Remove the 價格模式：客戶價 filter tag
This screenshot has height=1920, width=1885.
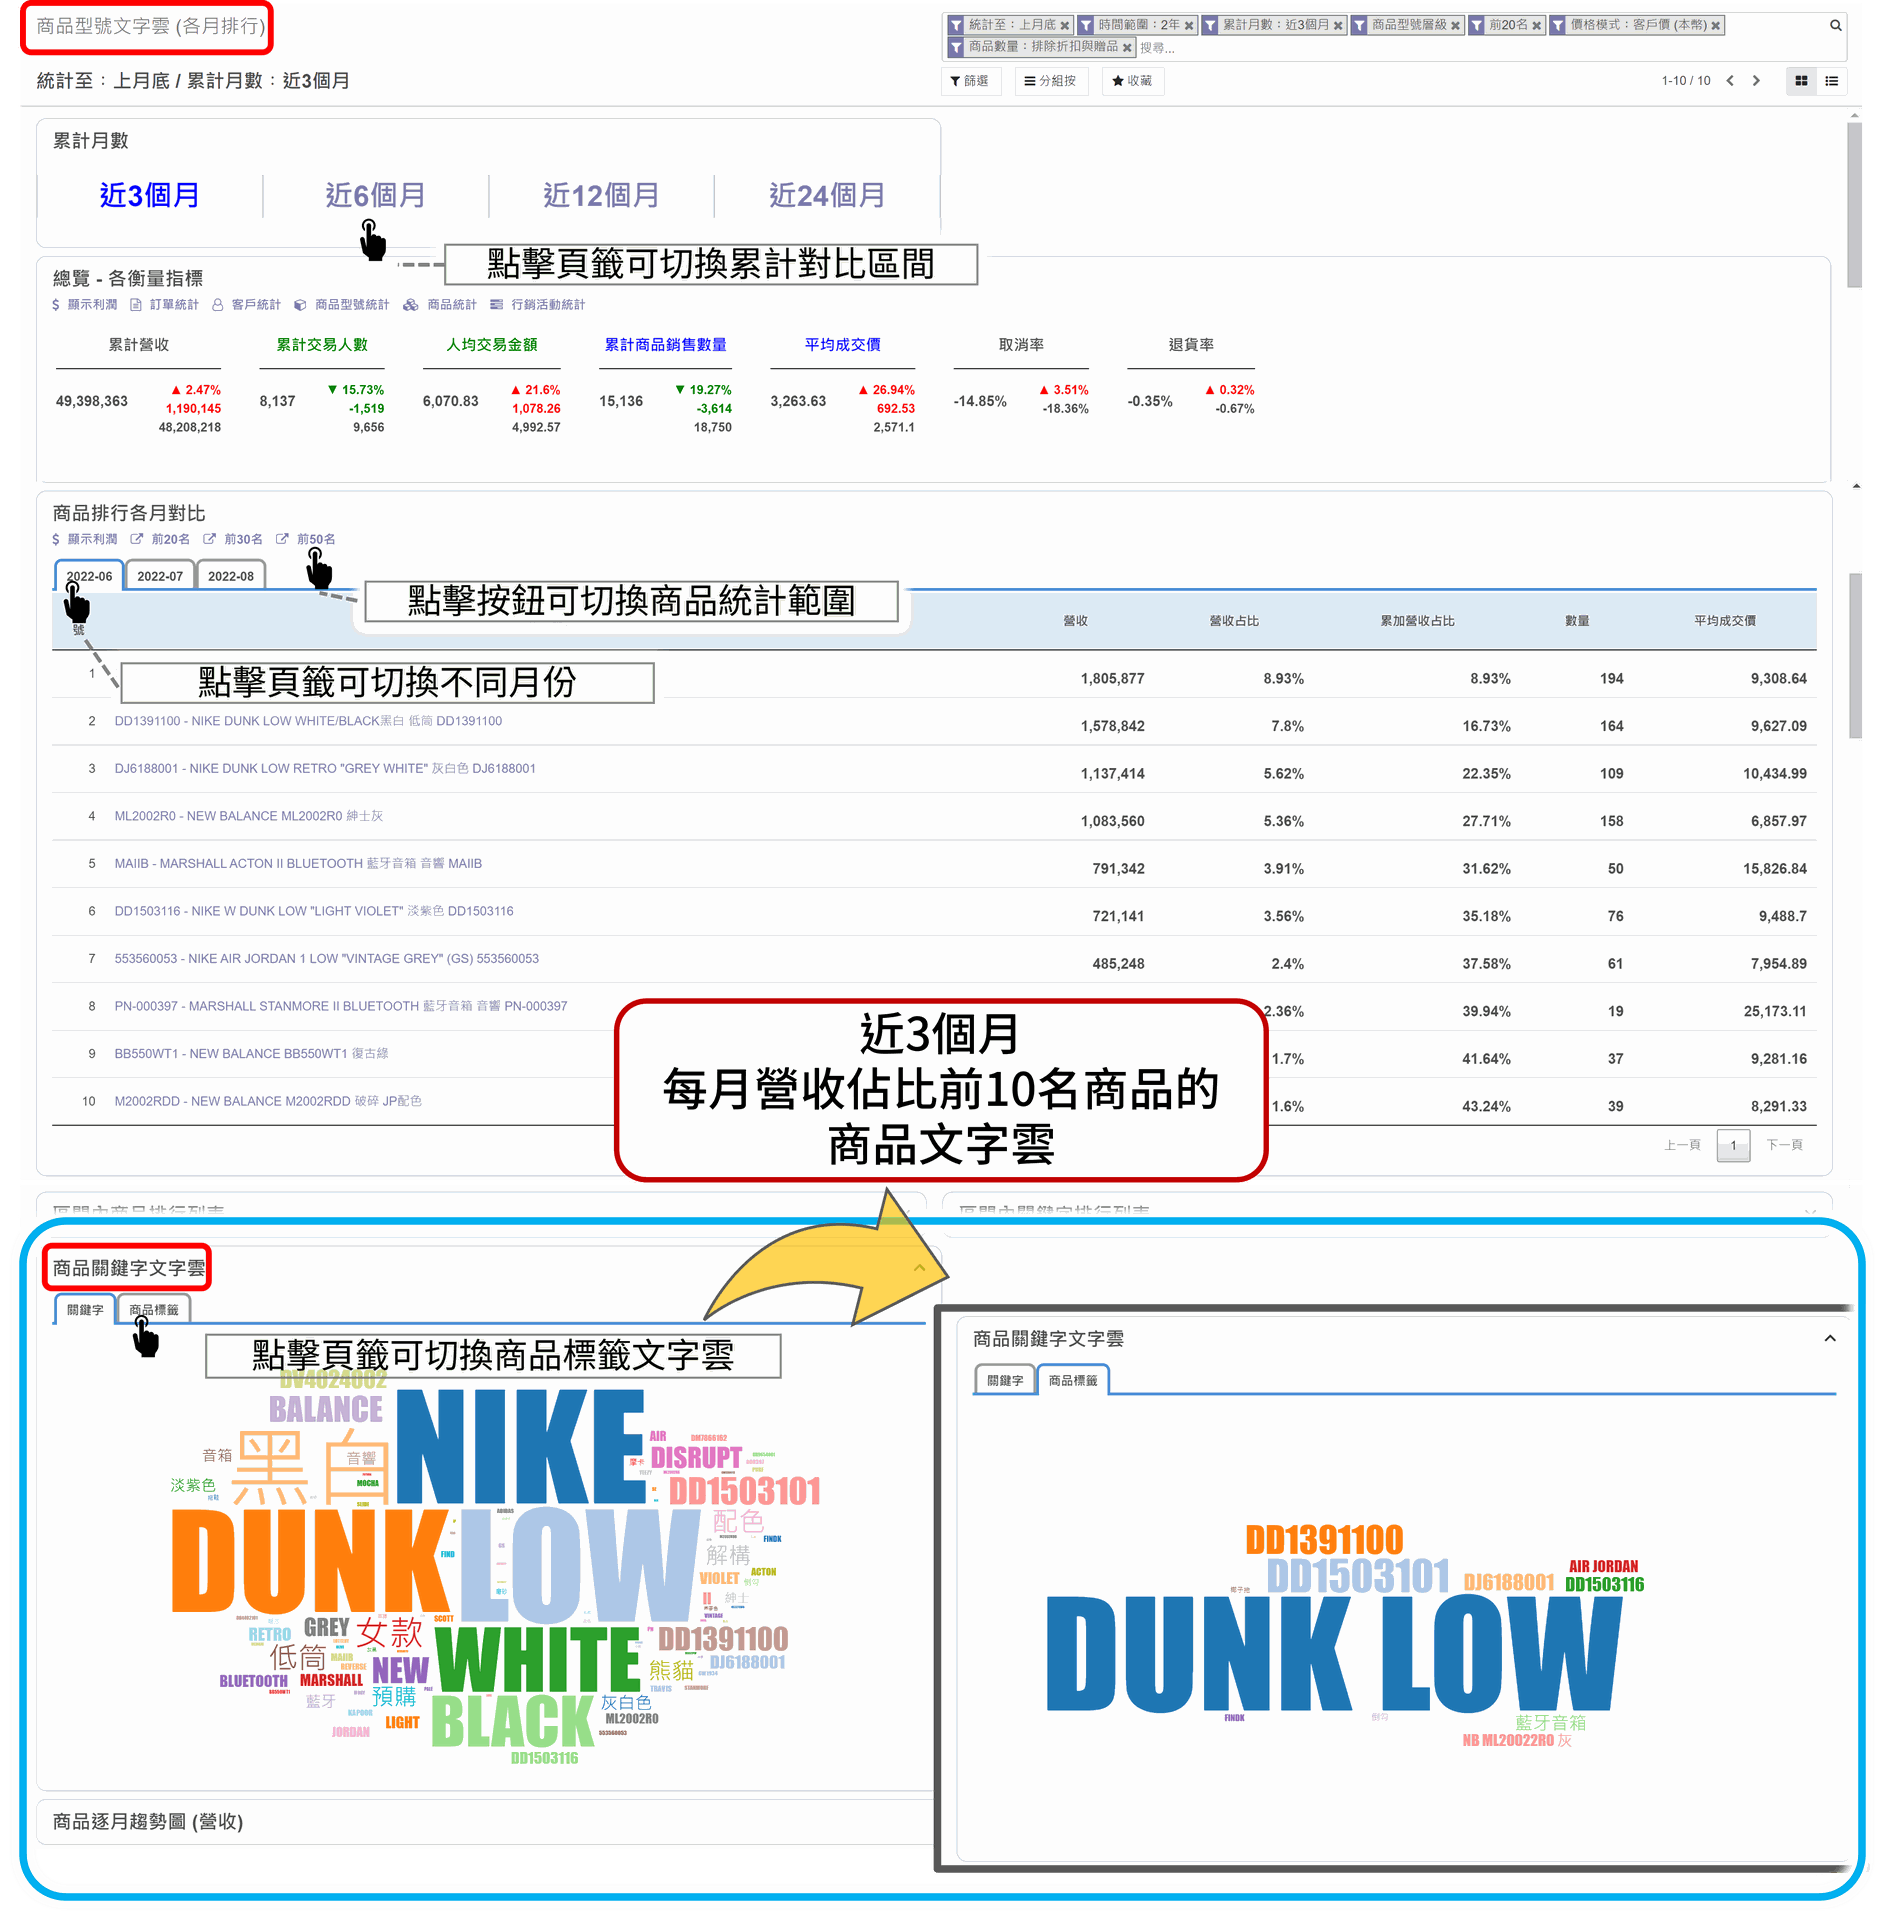[1716, 26]
